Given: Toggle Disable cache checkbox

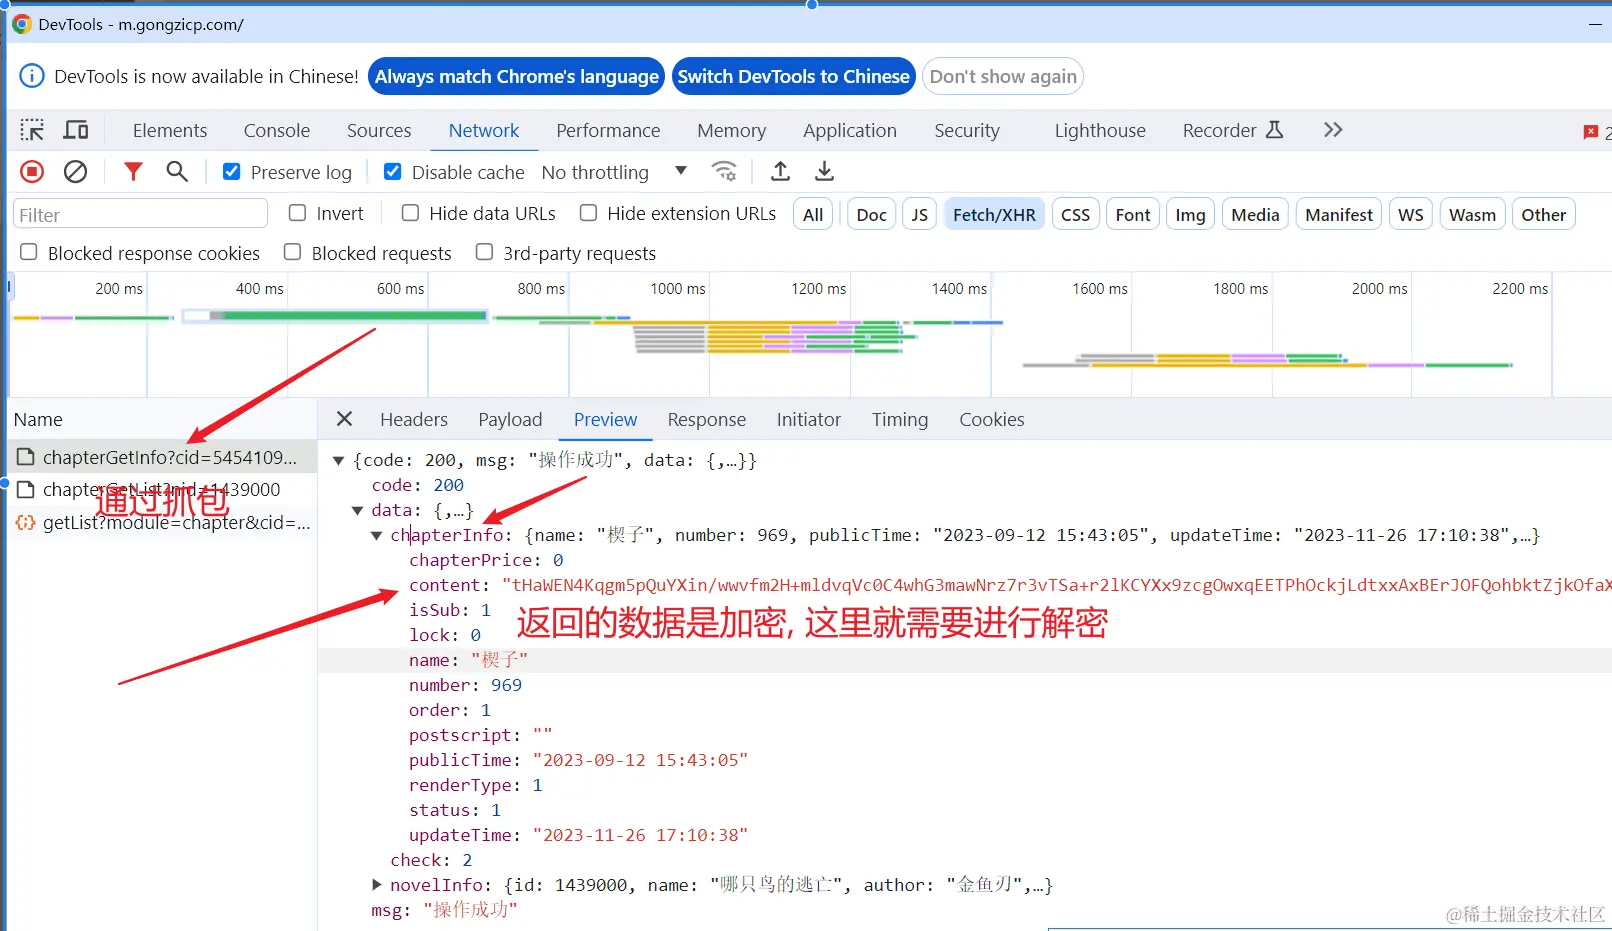Looking at the screenshot, I should click(x=393, y=172).
